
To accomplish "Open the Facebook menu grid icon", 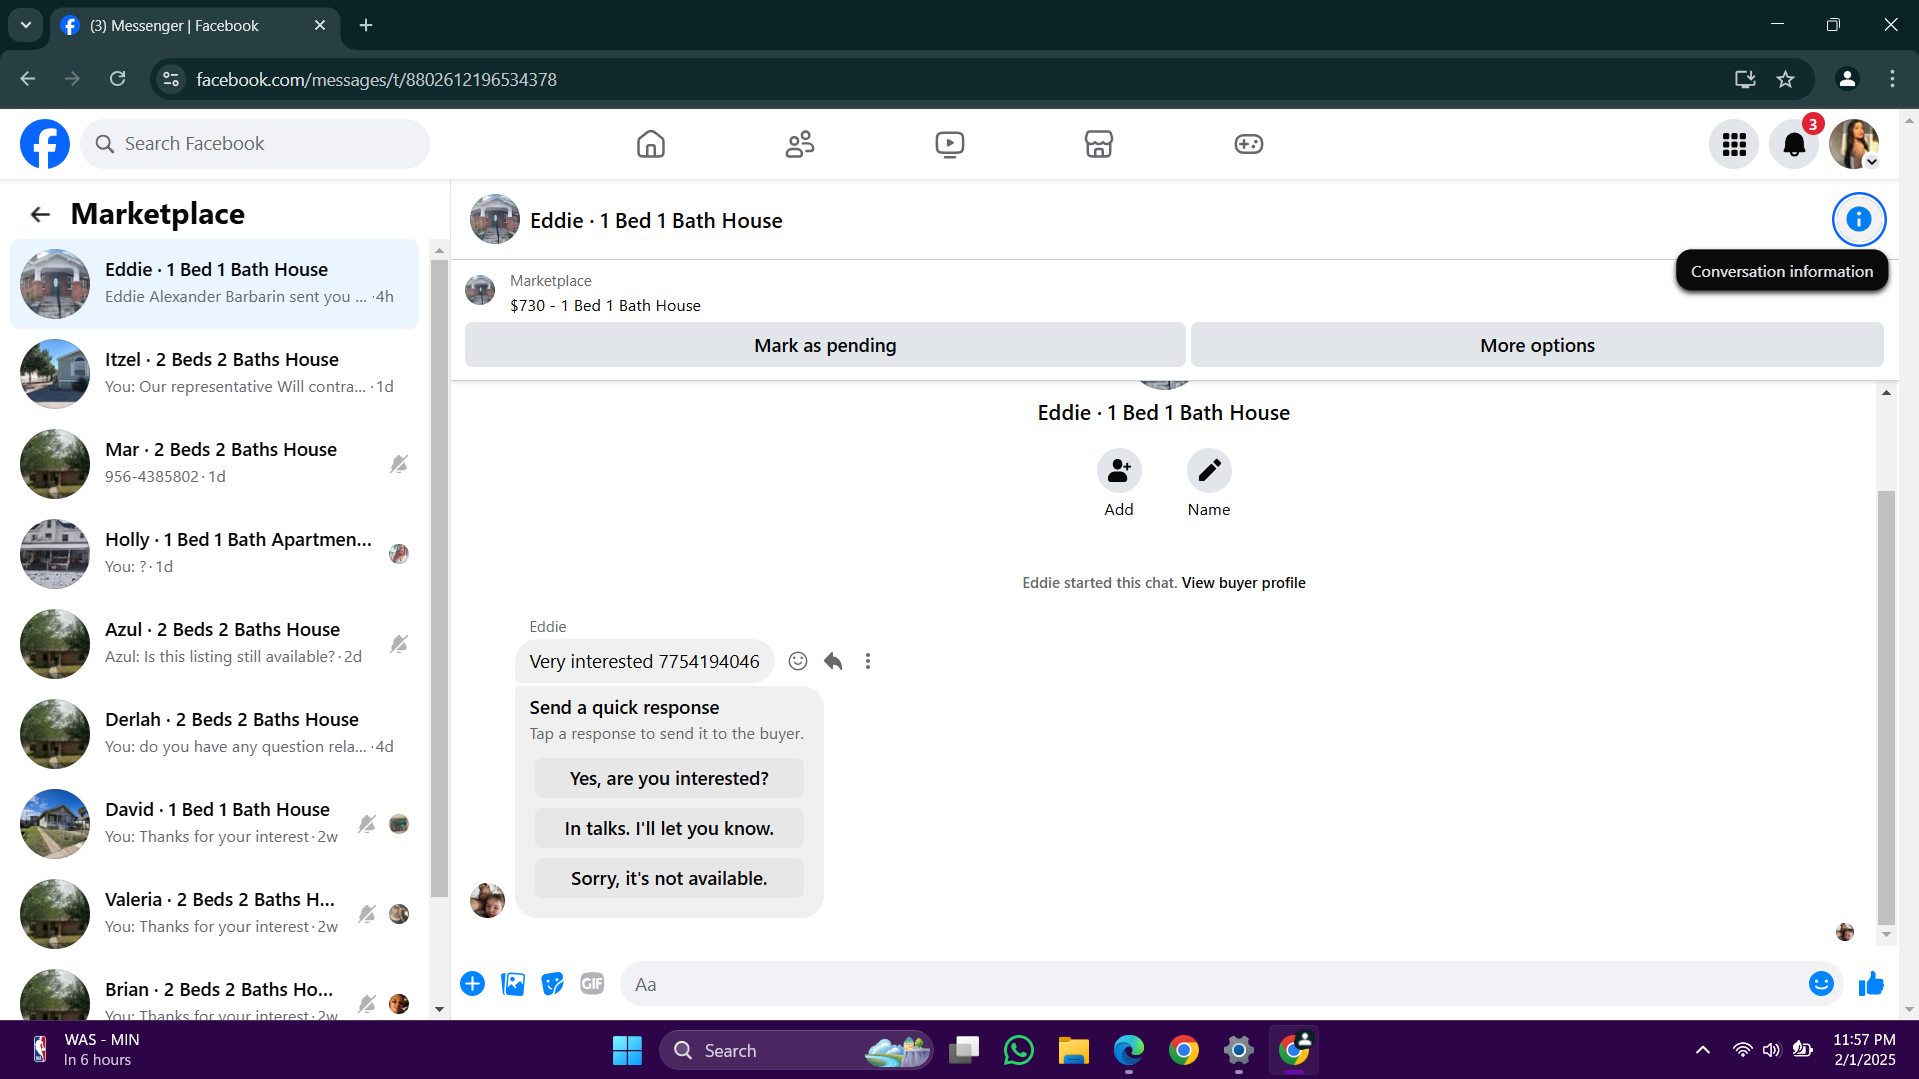I will (x=1734, y=144).
